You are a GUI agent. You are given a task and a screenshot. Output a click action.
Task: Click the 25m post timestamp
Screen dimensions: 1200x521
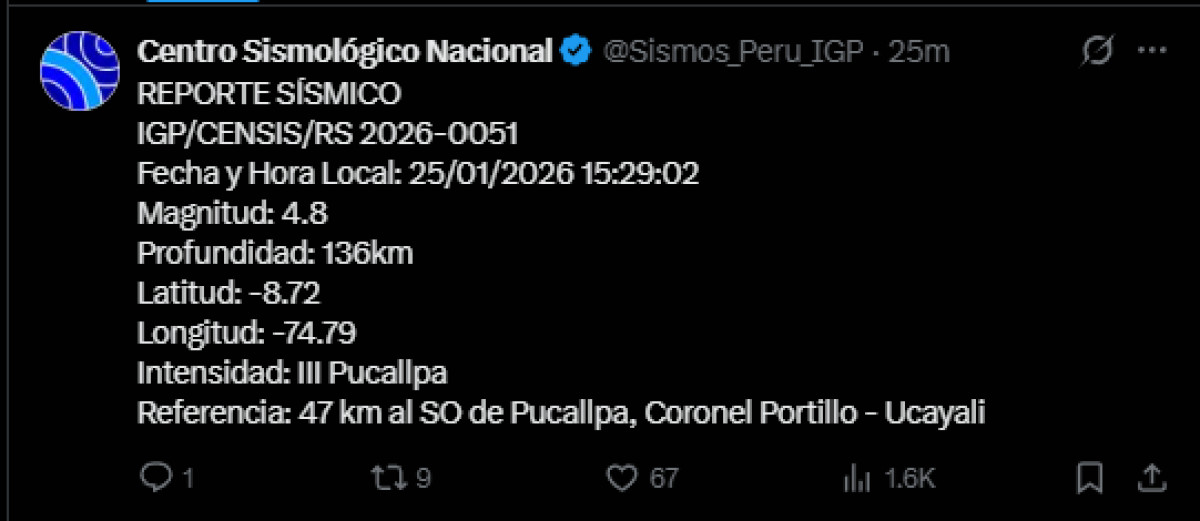tap(919, 52)
